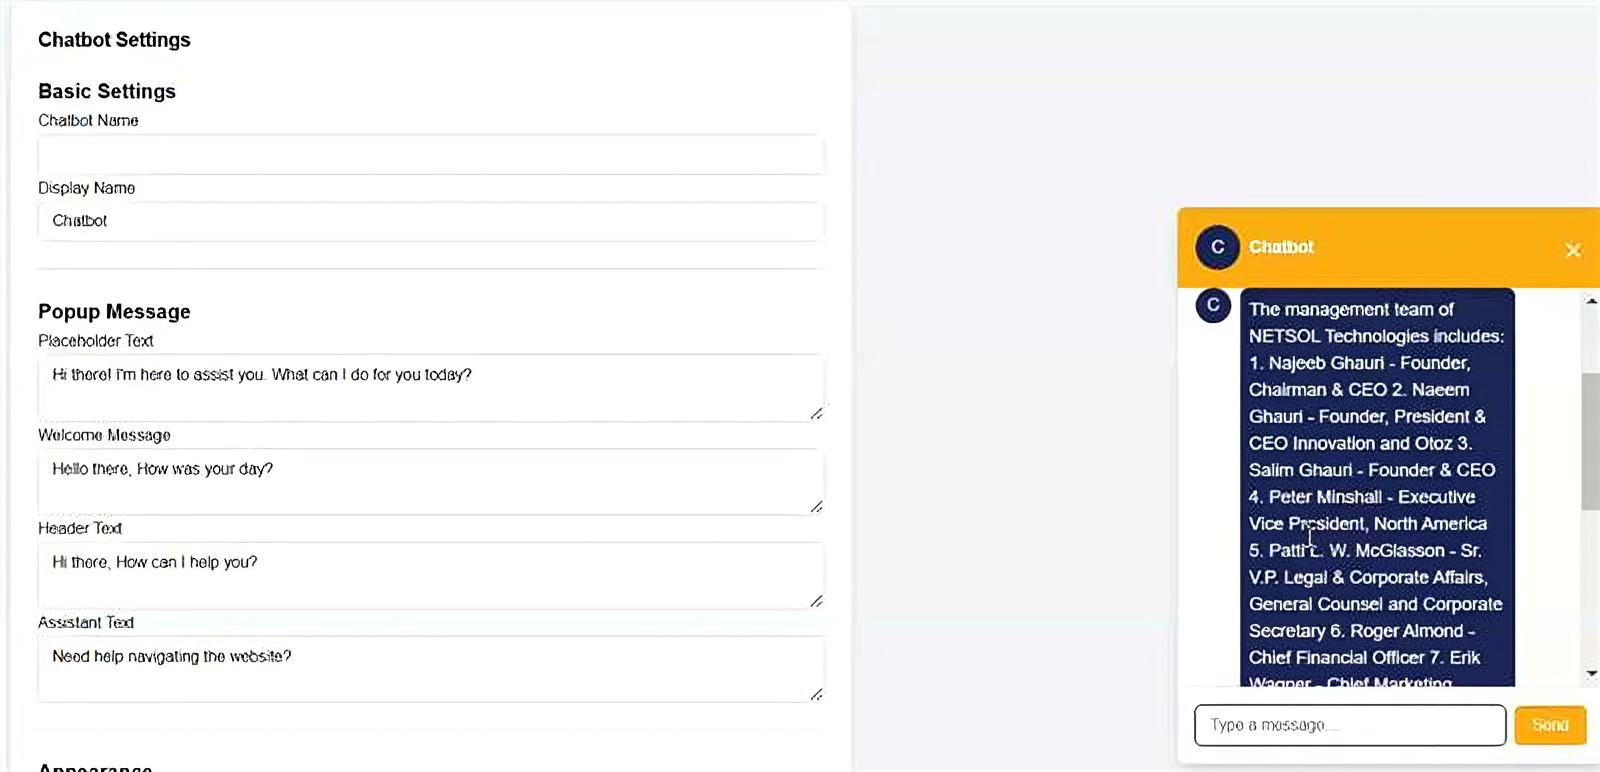Image resolution: width=1600 pixels, height=772 pixels.
Task: Click the NETSOL management team message bubble
Action: (1377, 487)
